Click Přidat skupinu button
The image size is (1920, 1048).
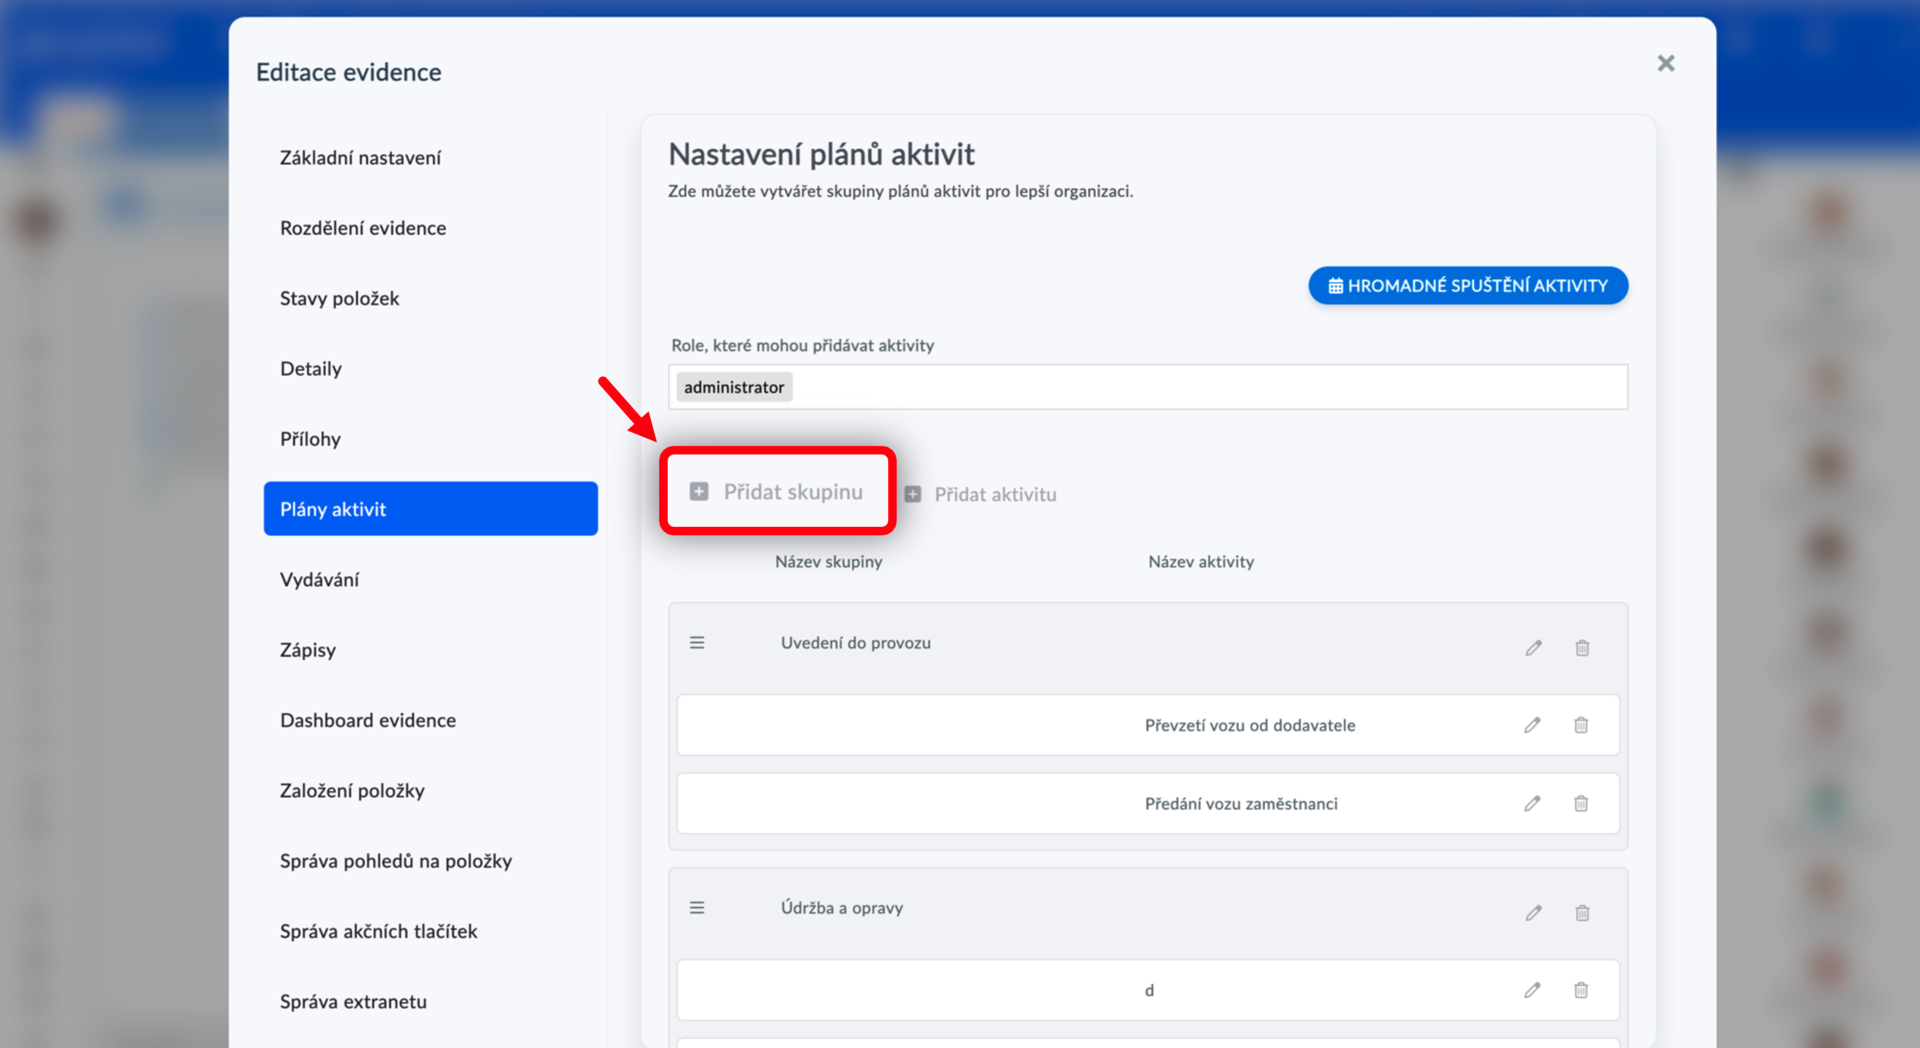[777, 491]
